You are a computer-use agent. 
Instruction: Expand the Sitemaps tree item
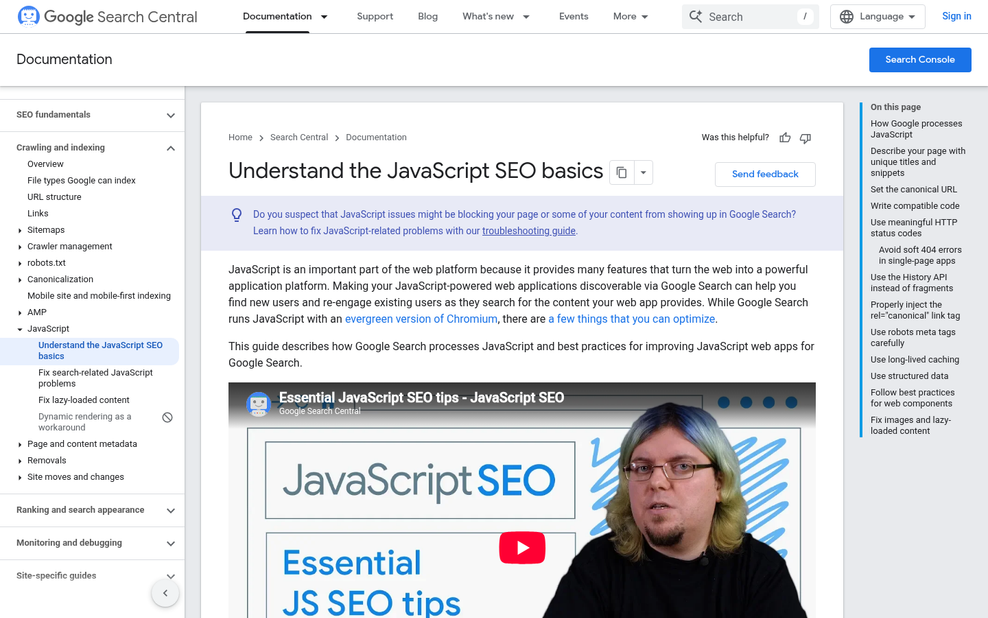click(20, 230)
